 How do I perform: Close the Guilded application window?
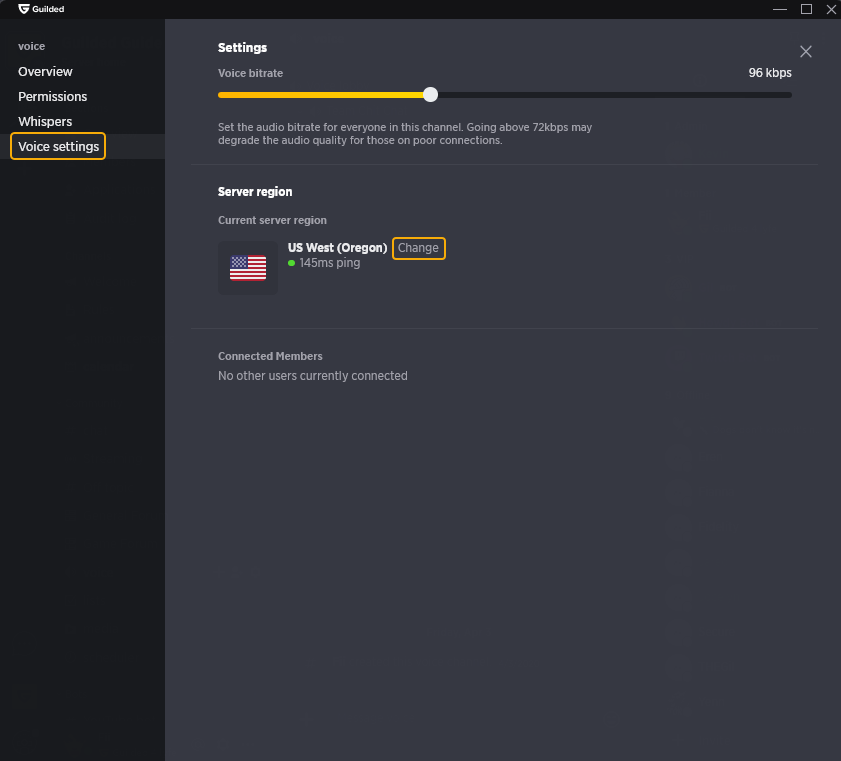coord(831,9)
